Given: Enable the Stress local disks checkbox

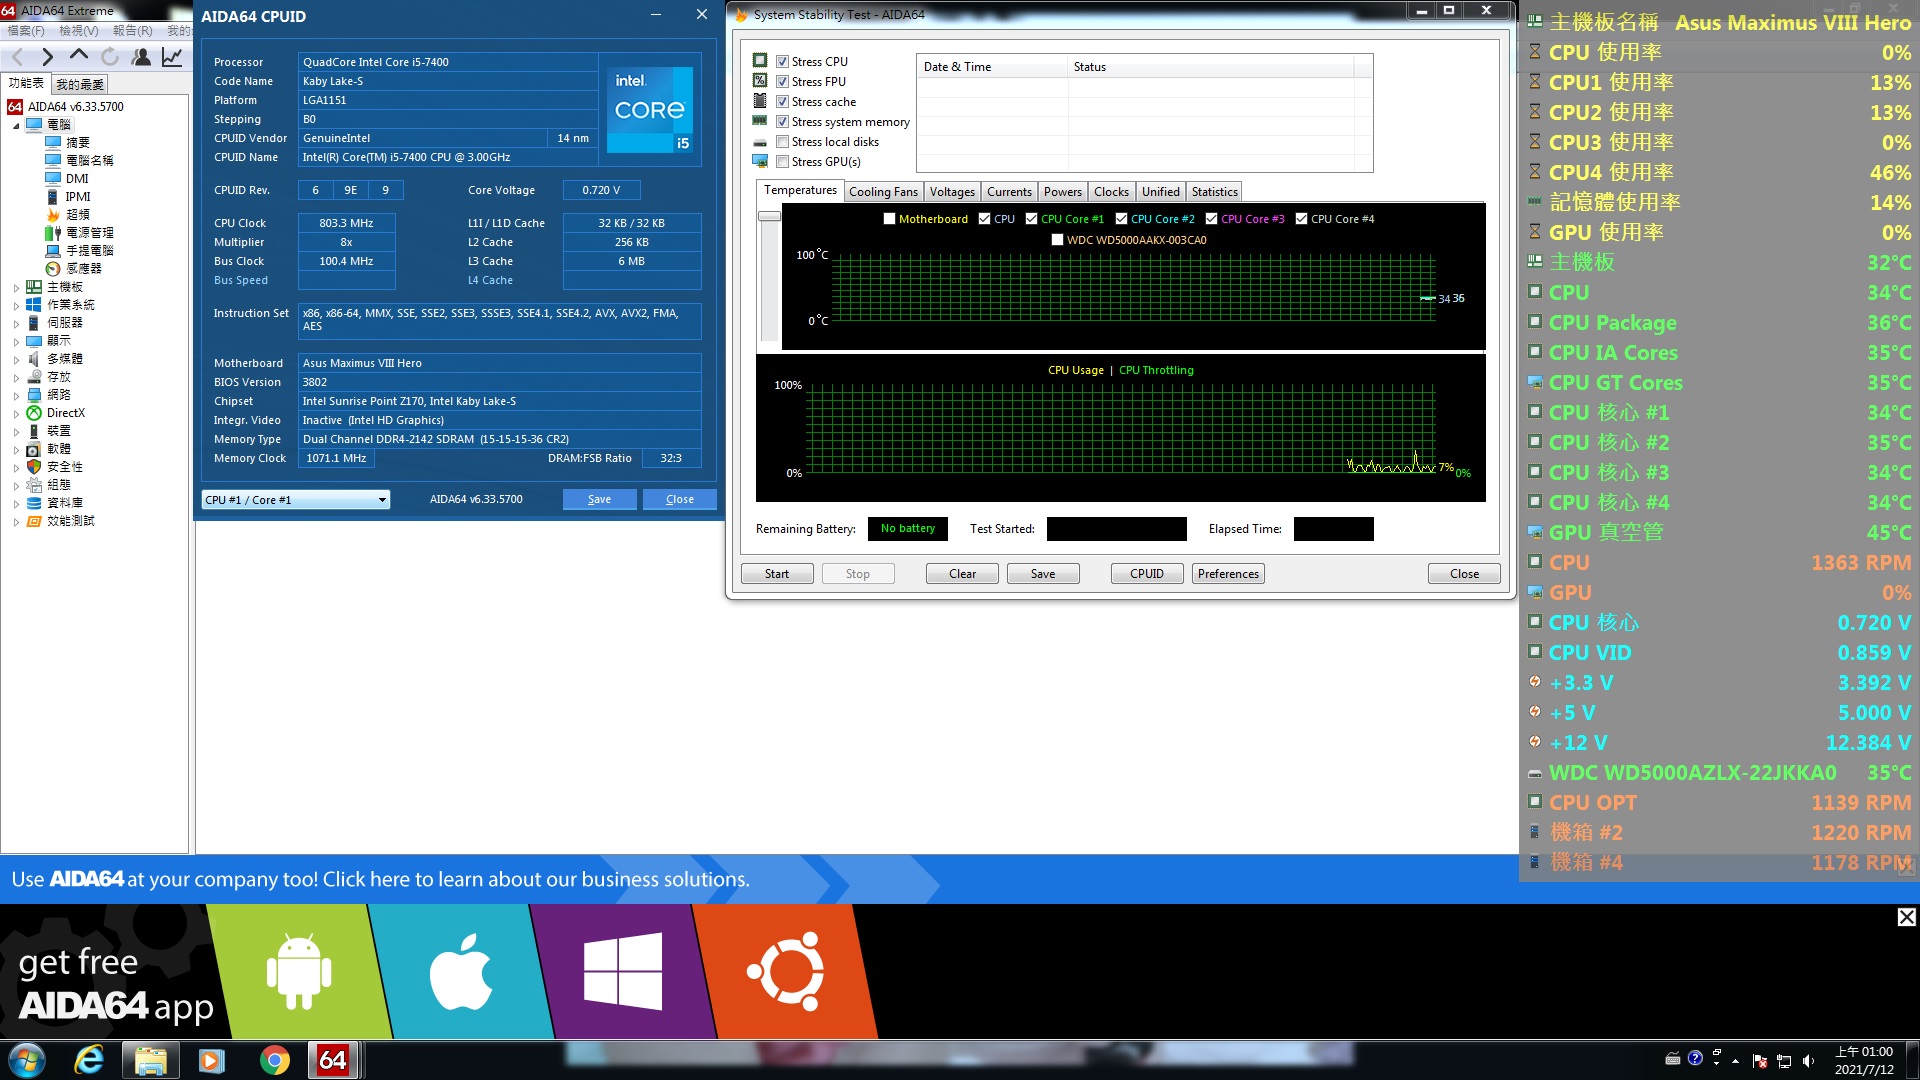Looking at the screenshot, I should 783,142.
